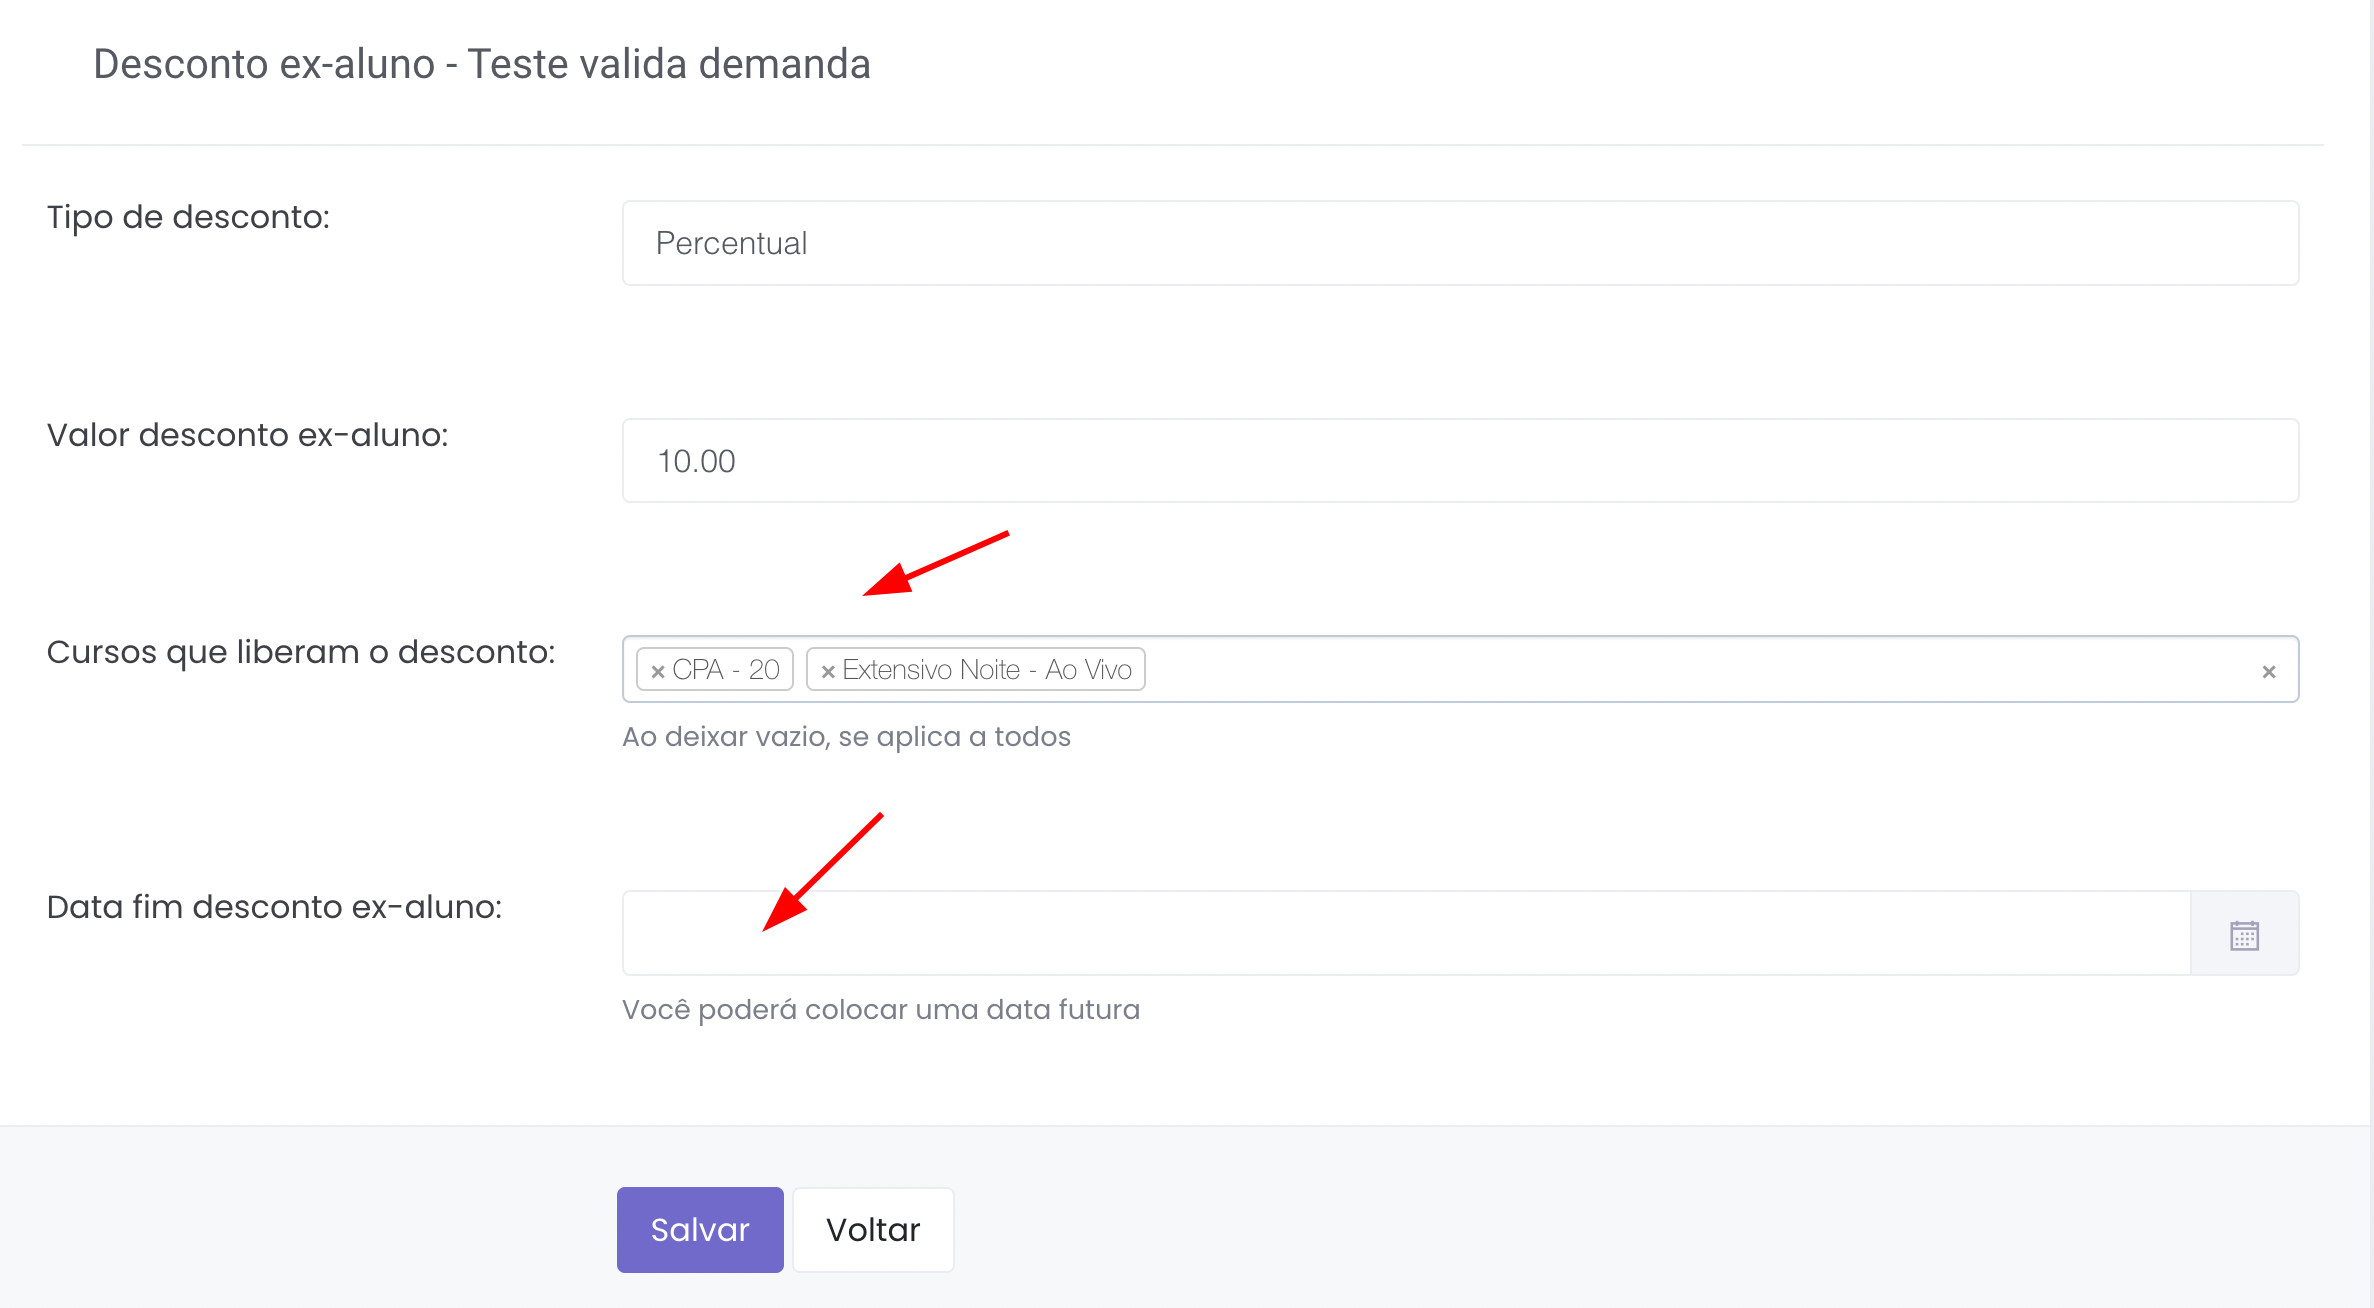
Task: Click the "Cursos que liberam o desconto:" label
Action: [300, 652]
